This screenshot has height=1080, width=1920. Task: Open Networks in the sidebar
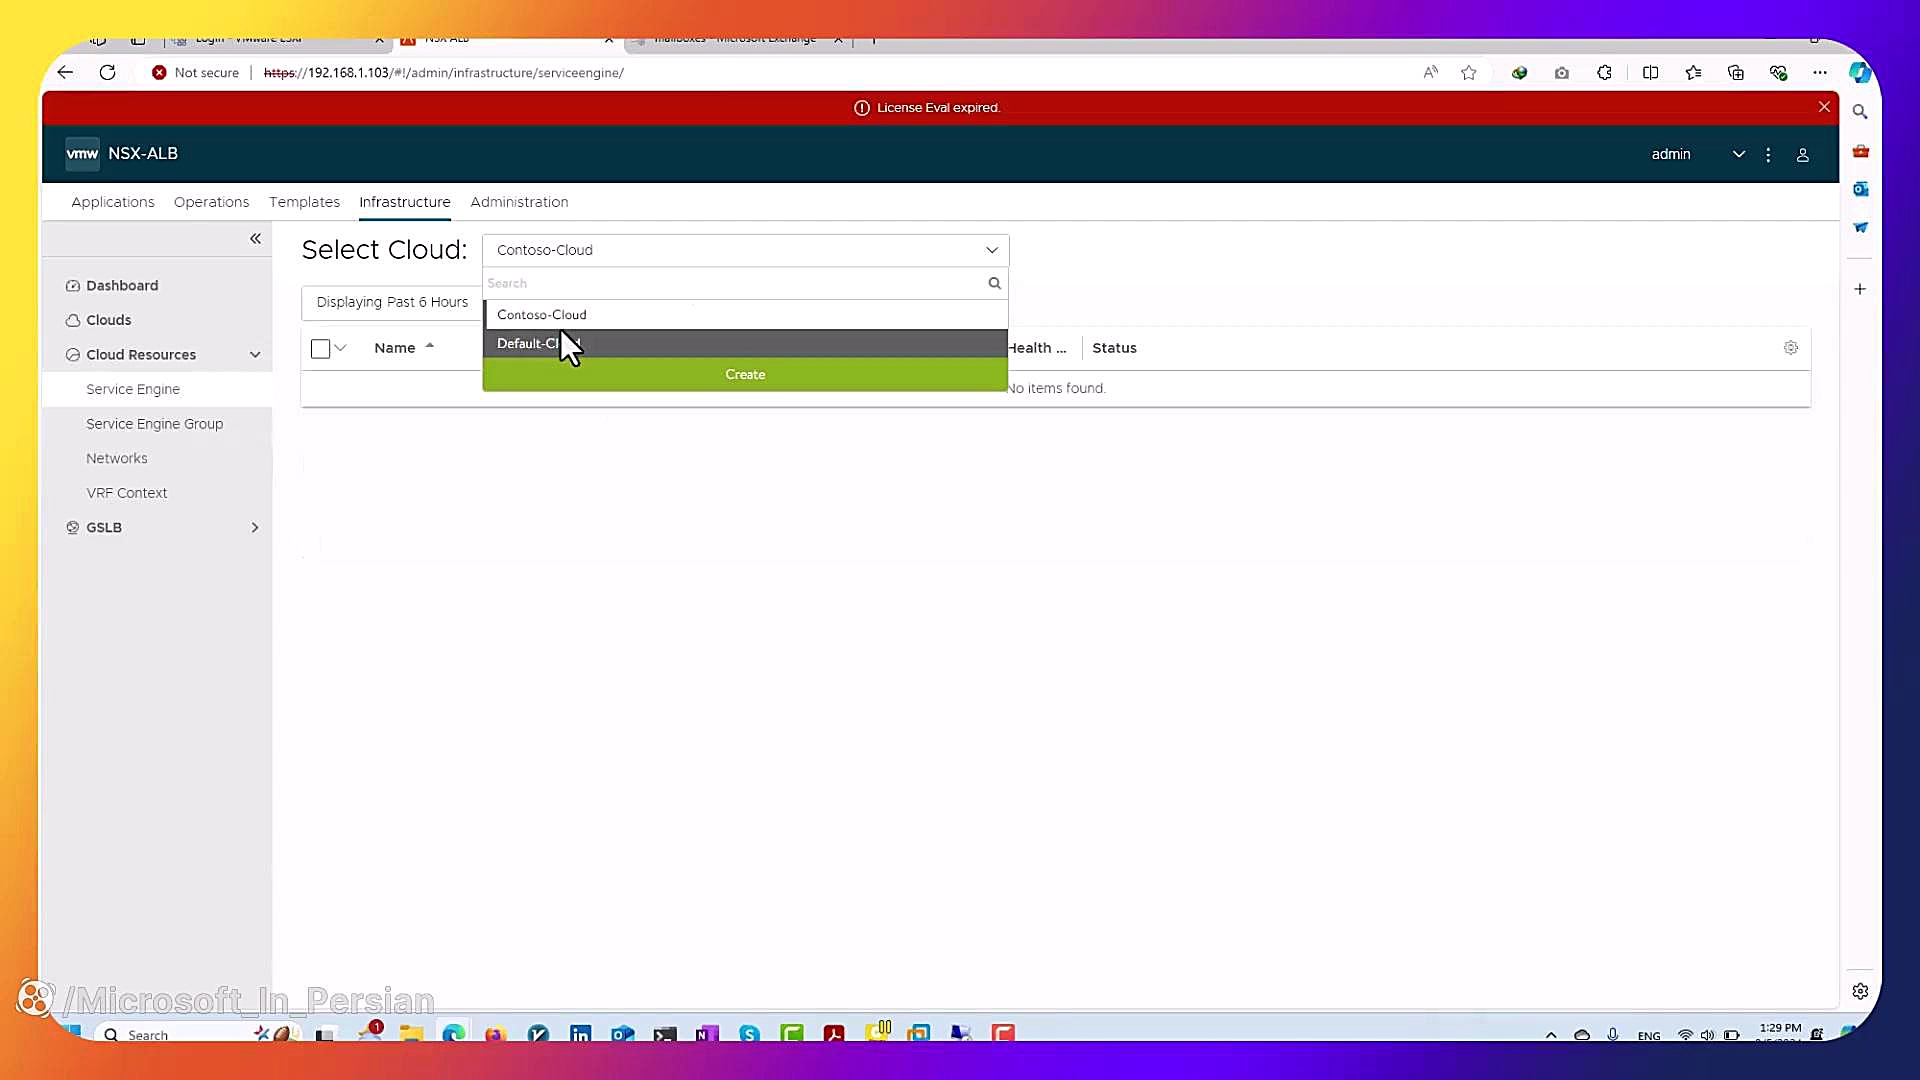tap(117, 458)
